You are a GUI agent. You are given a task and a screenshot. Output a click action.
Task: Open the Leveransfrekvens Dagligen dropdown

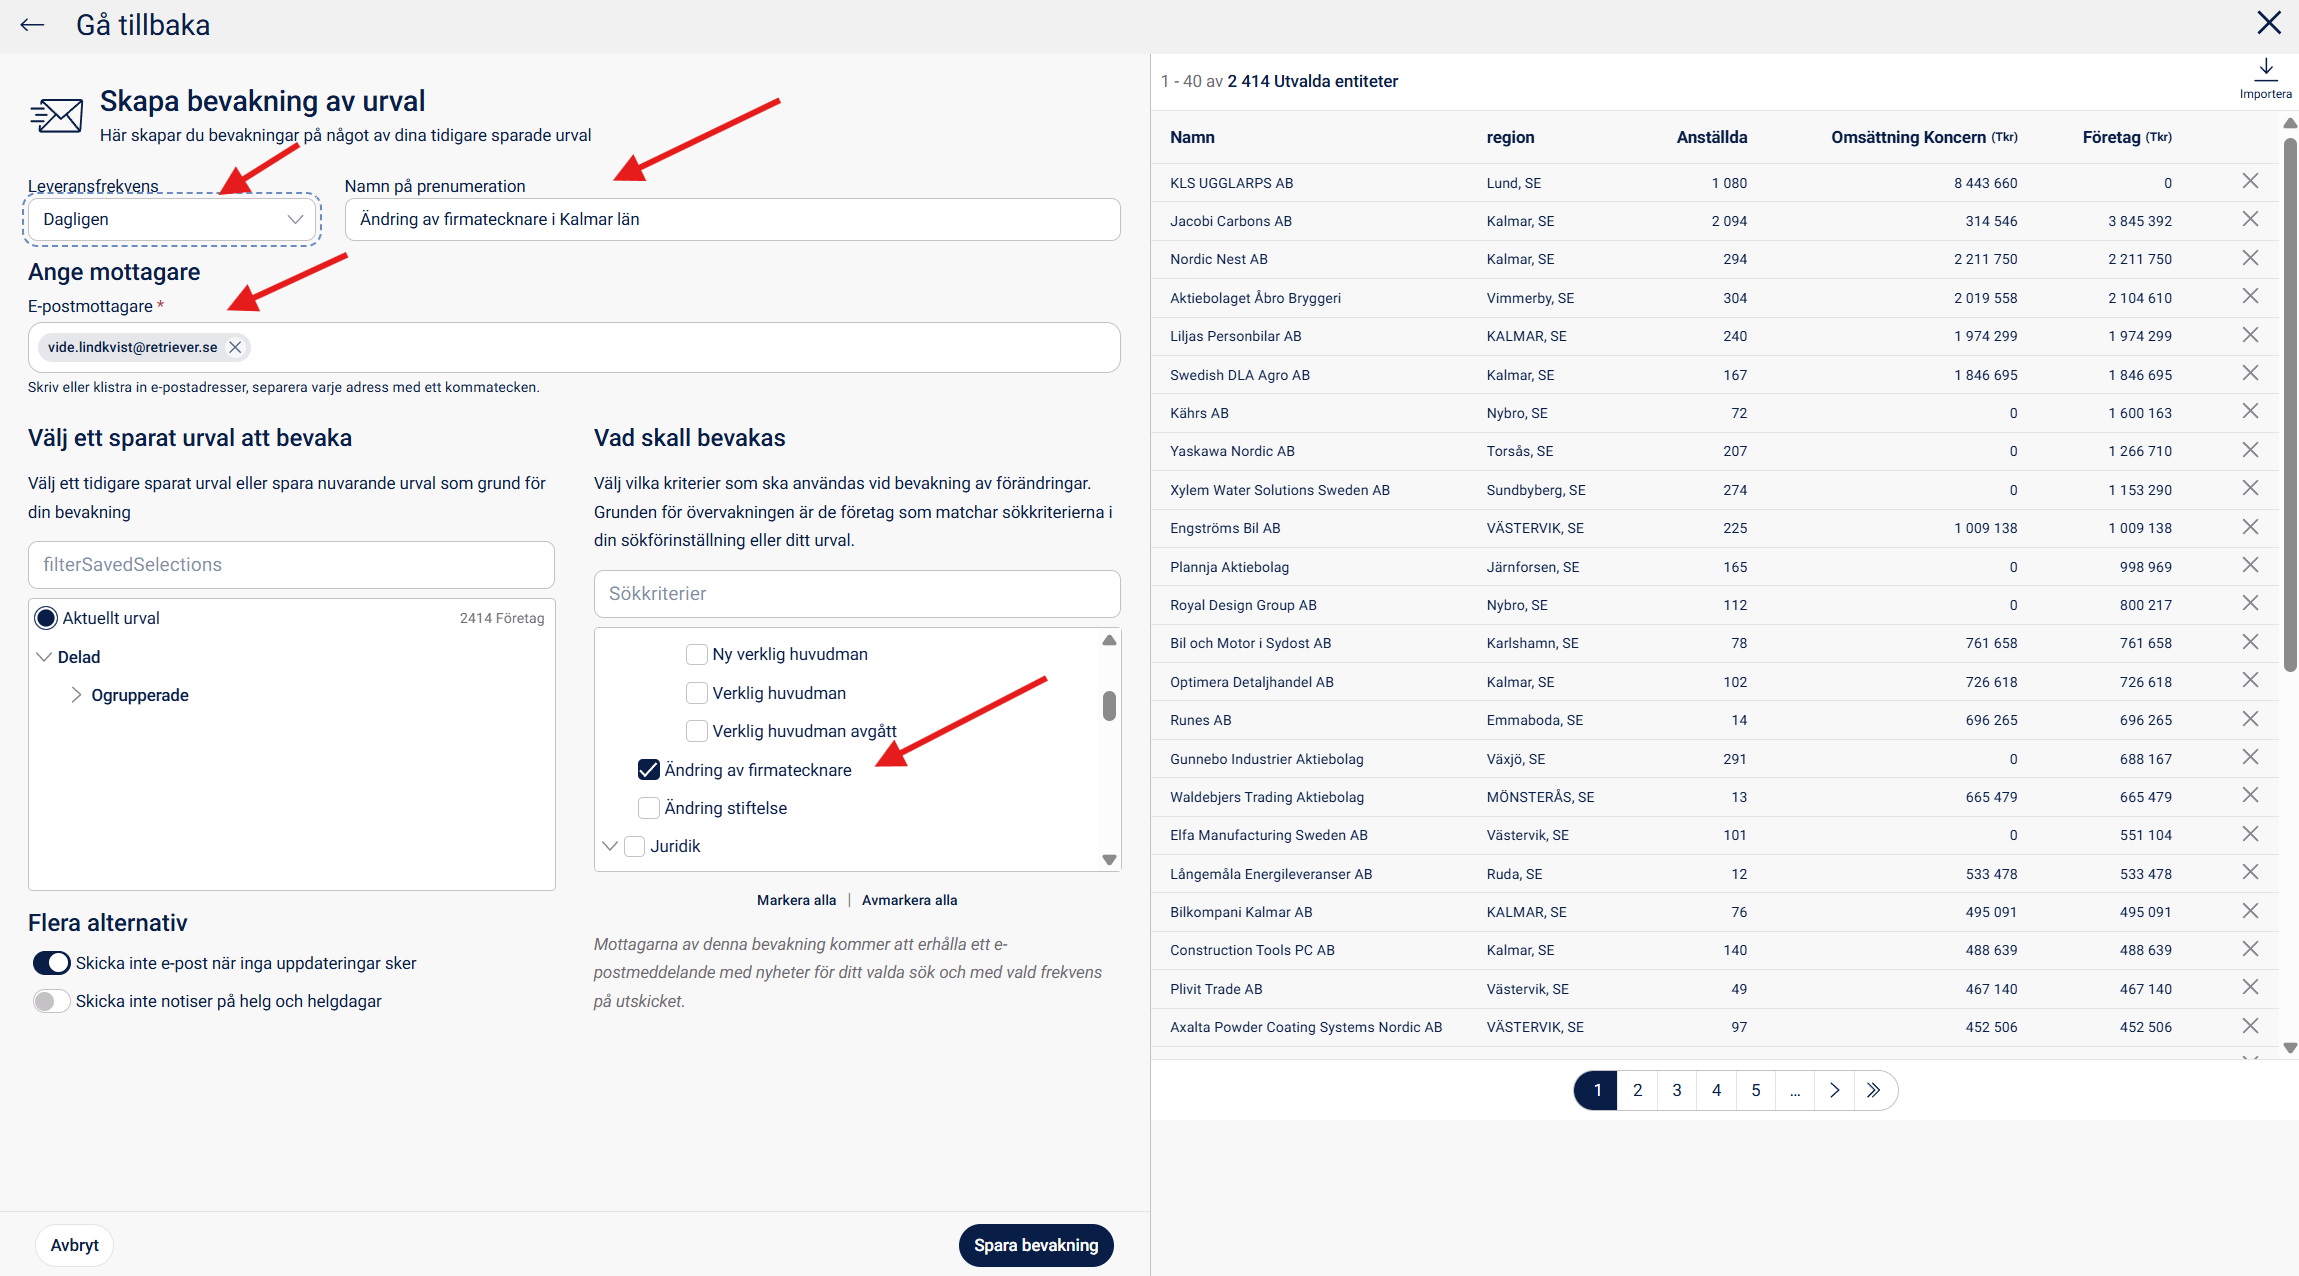(172, 219)
